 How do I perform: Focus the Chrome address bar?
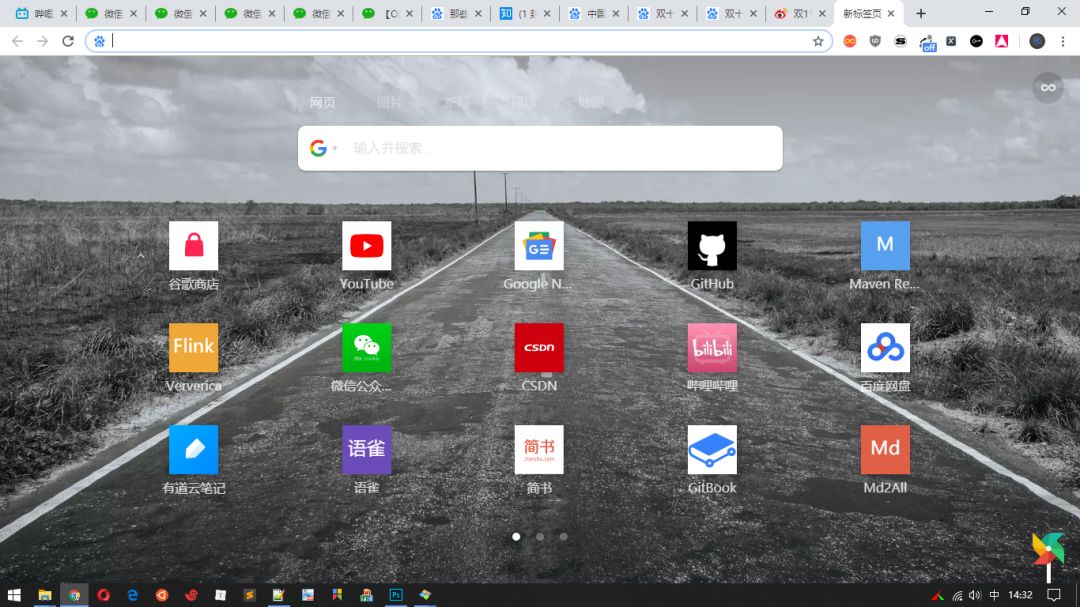pos(458,41)
